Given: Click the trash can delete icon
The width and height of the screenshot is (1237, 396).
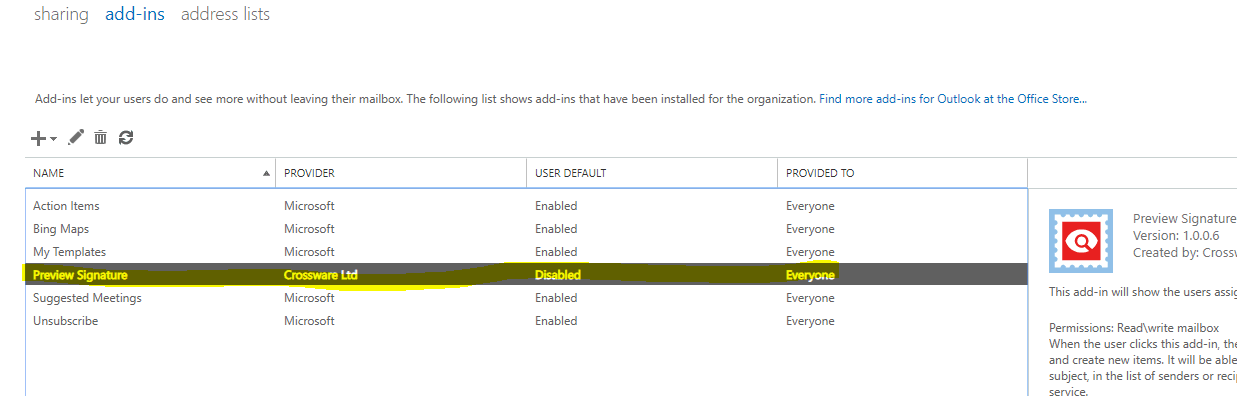Looking at the screenshot, I should pos(100,138).
